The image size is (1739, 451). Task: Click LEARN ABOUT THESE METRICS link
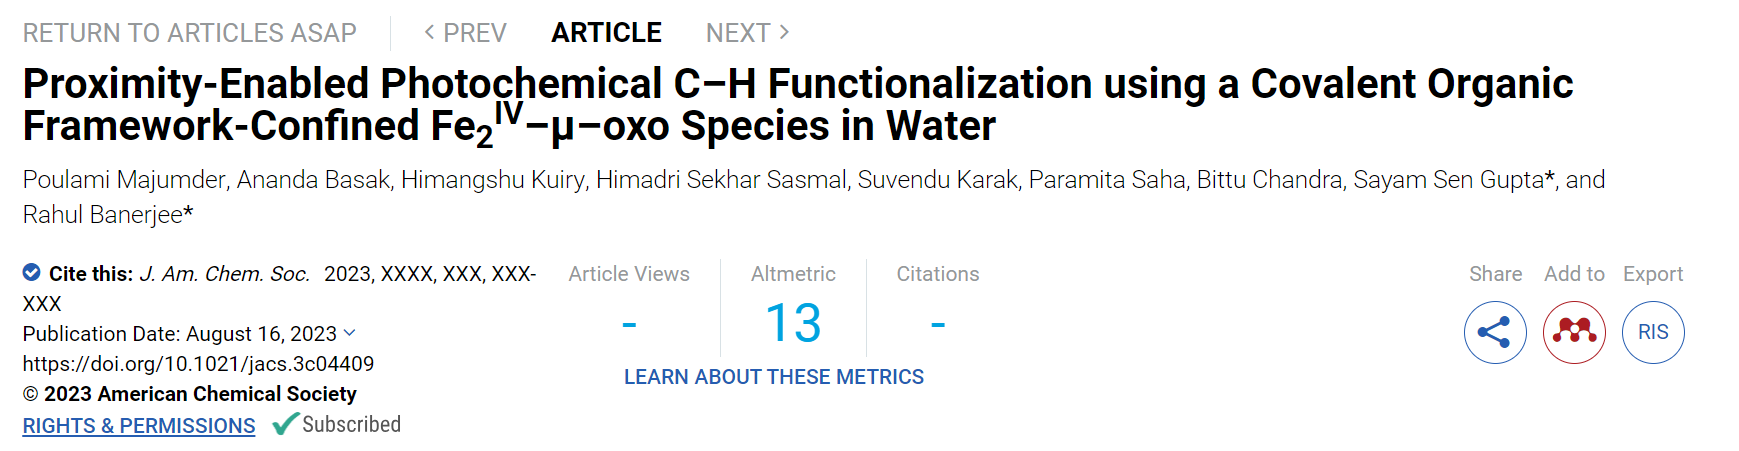coord(774,377)
